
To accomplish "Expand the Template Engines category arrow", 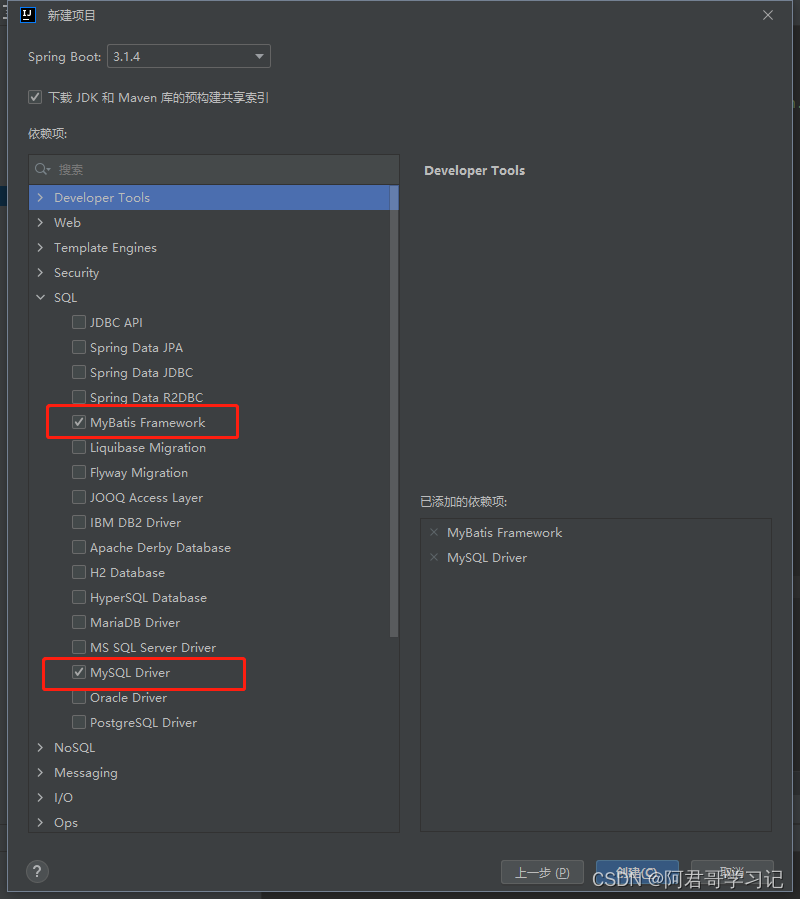I will (40, 247).
